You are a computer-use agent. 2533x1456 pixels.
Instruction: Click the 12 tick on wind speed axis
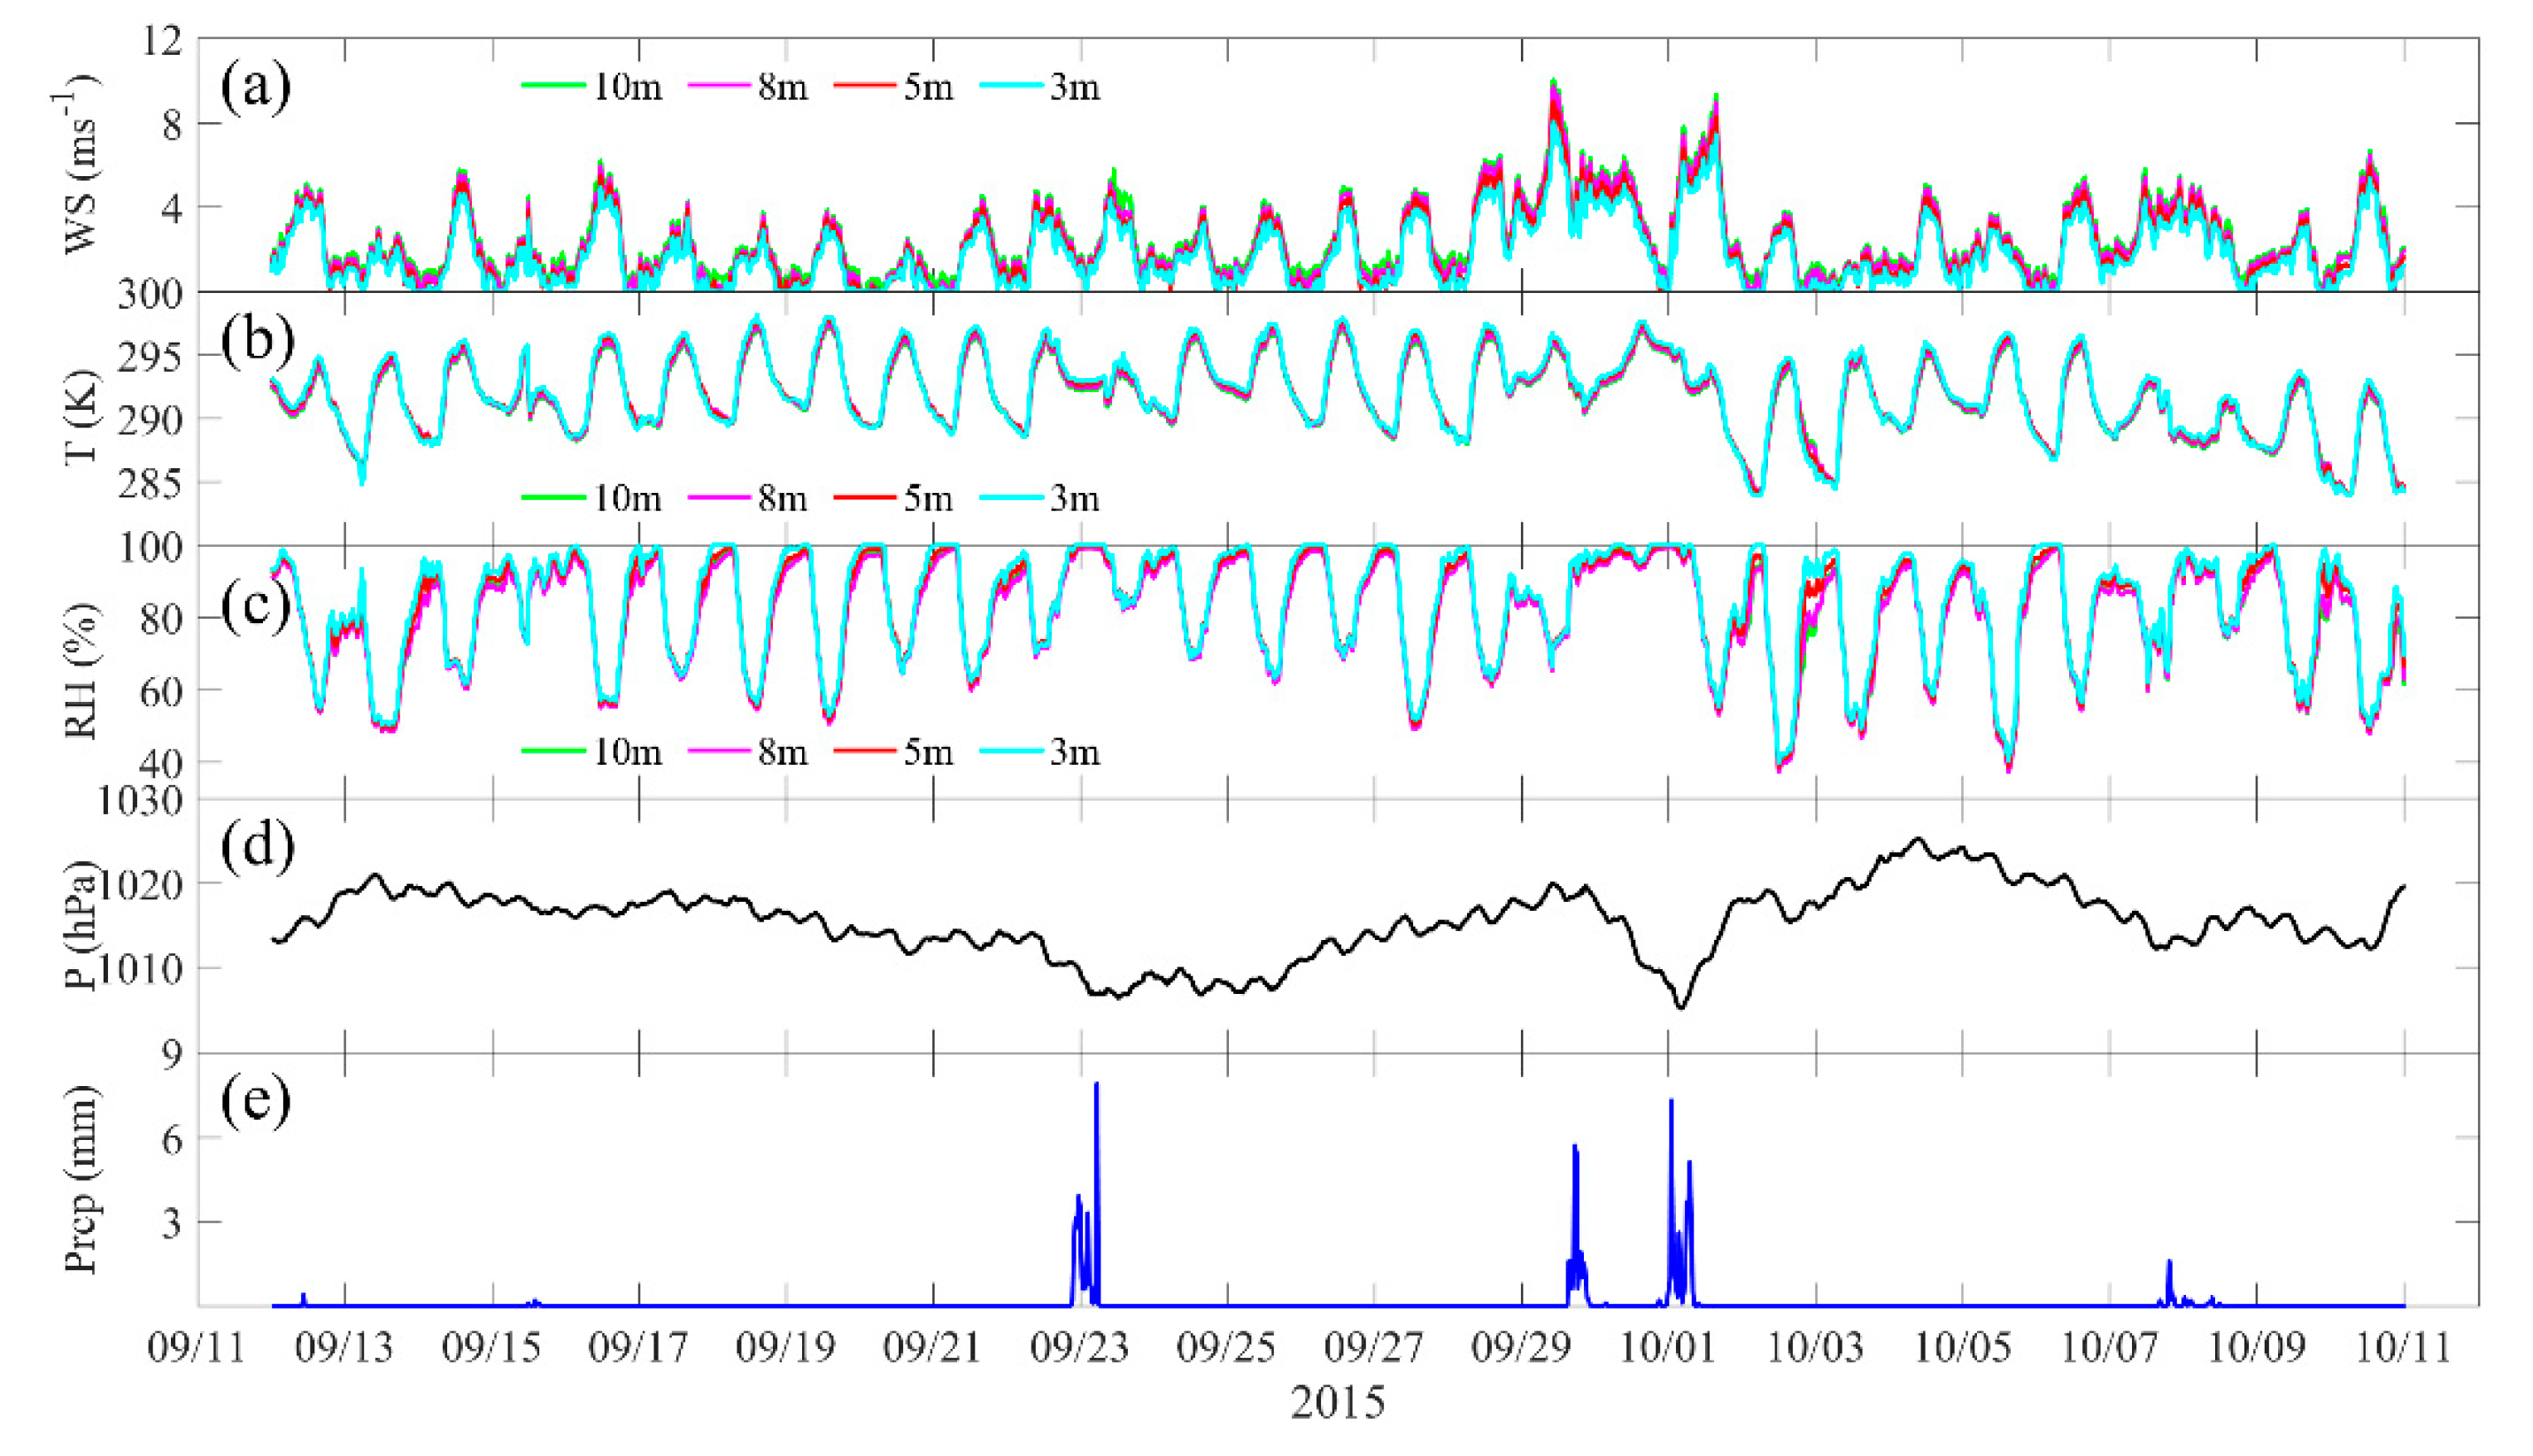click(x=164, y=41)
